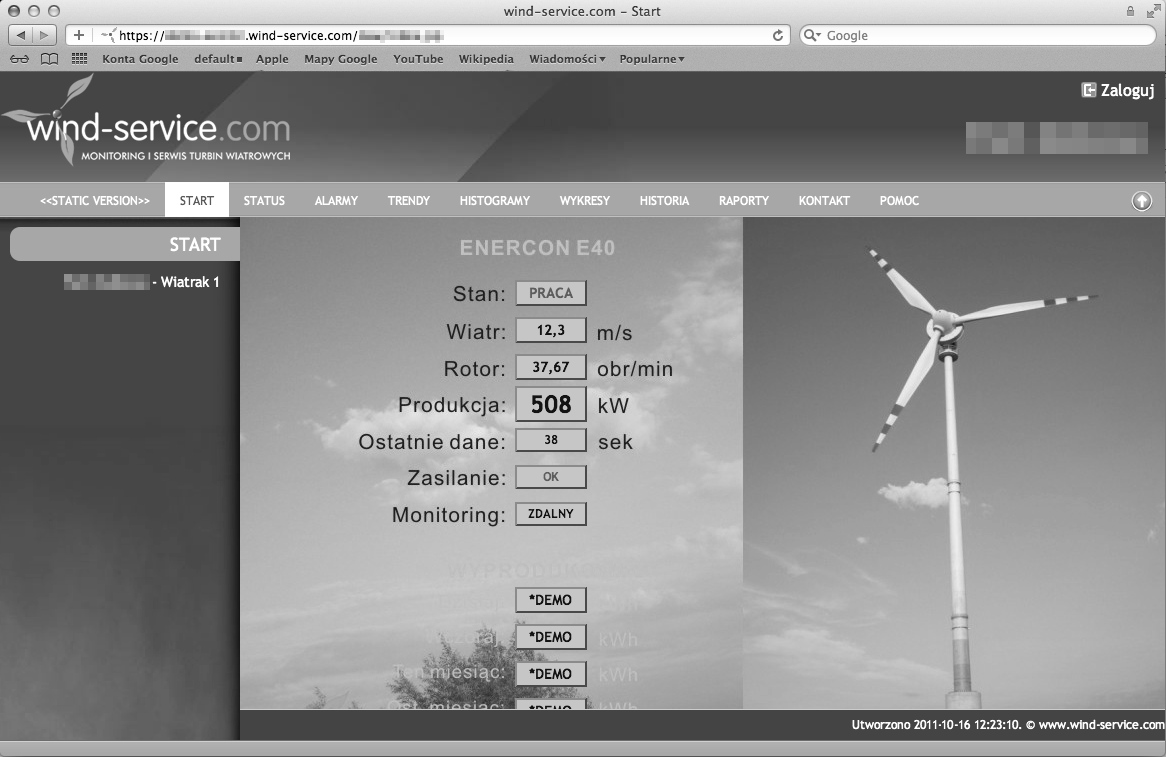Reload the page with the refresh icon
The width and height of the screenshot is (1166, 757).
[778, 35]
